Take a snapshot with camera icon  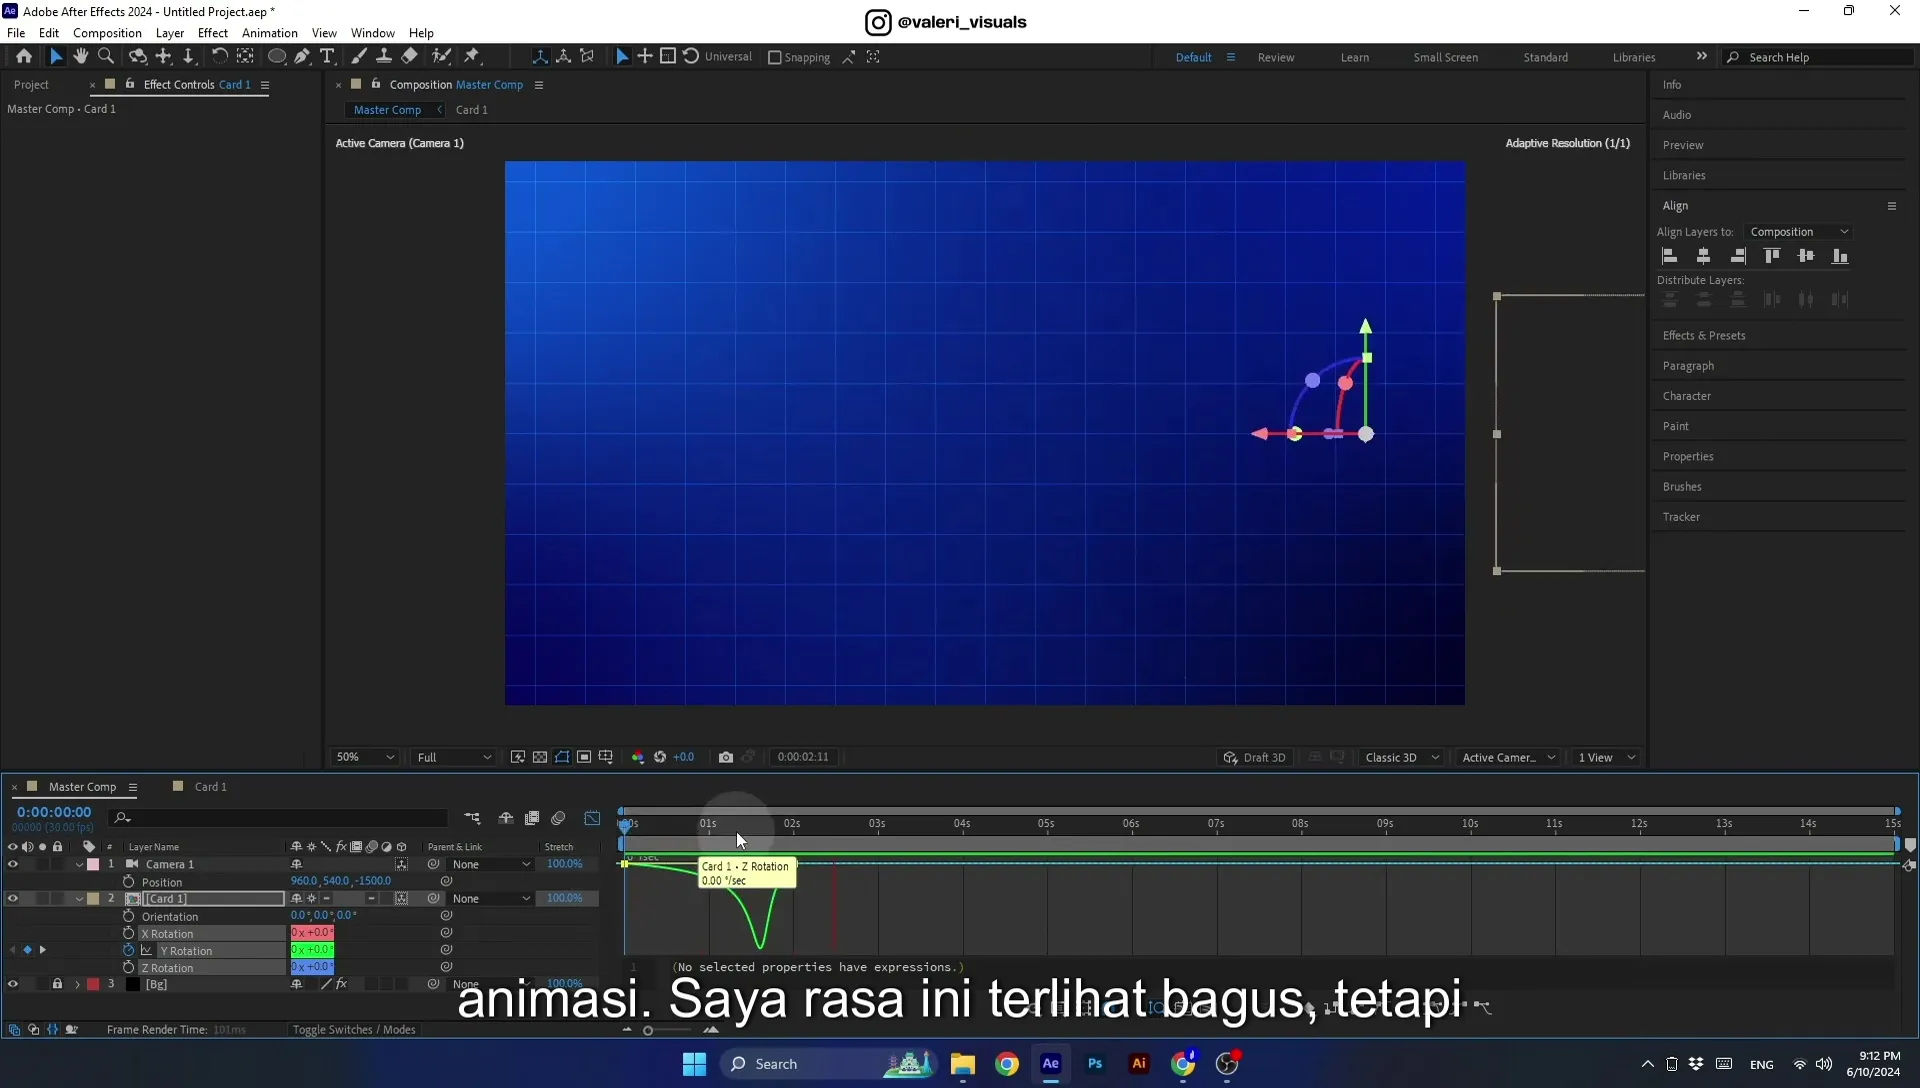[726, 757]
